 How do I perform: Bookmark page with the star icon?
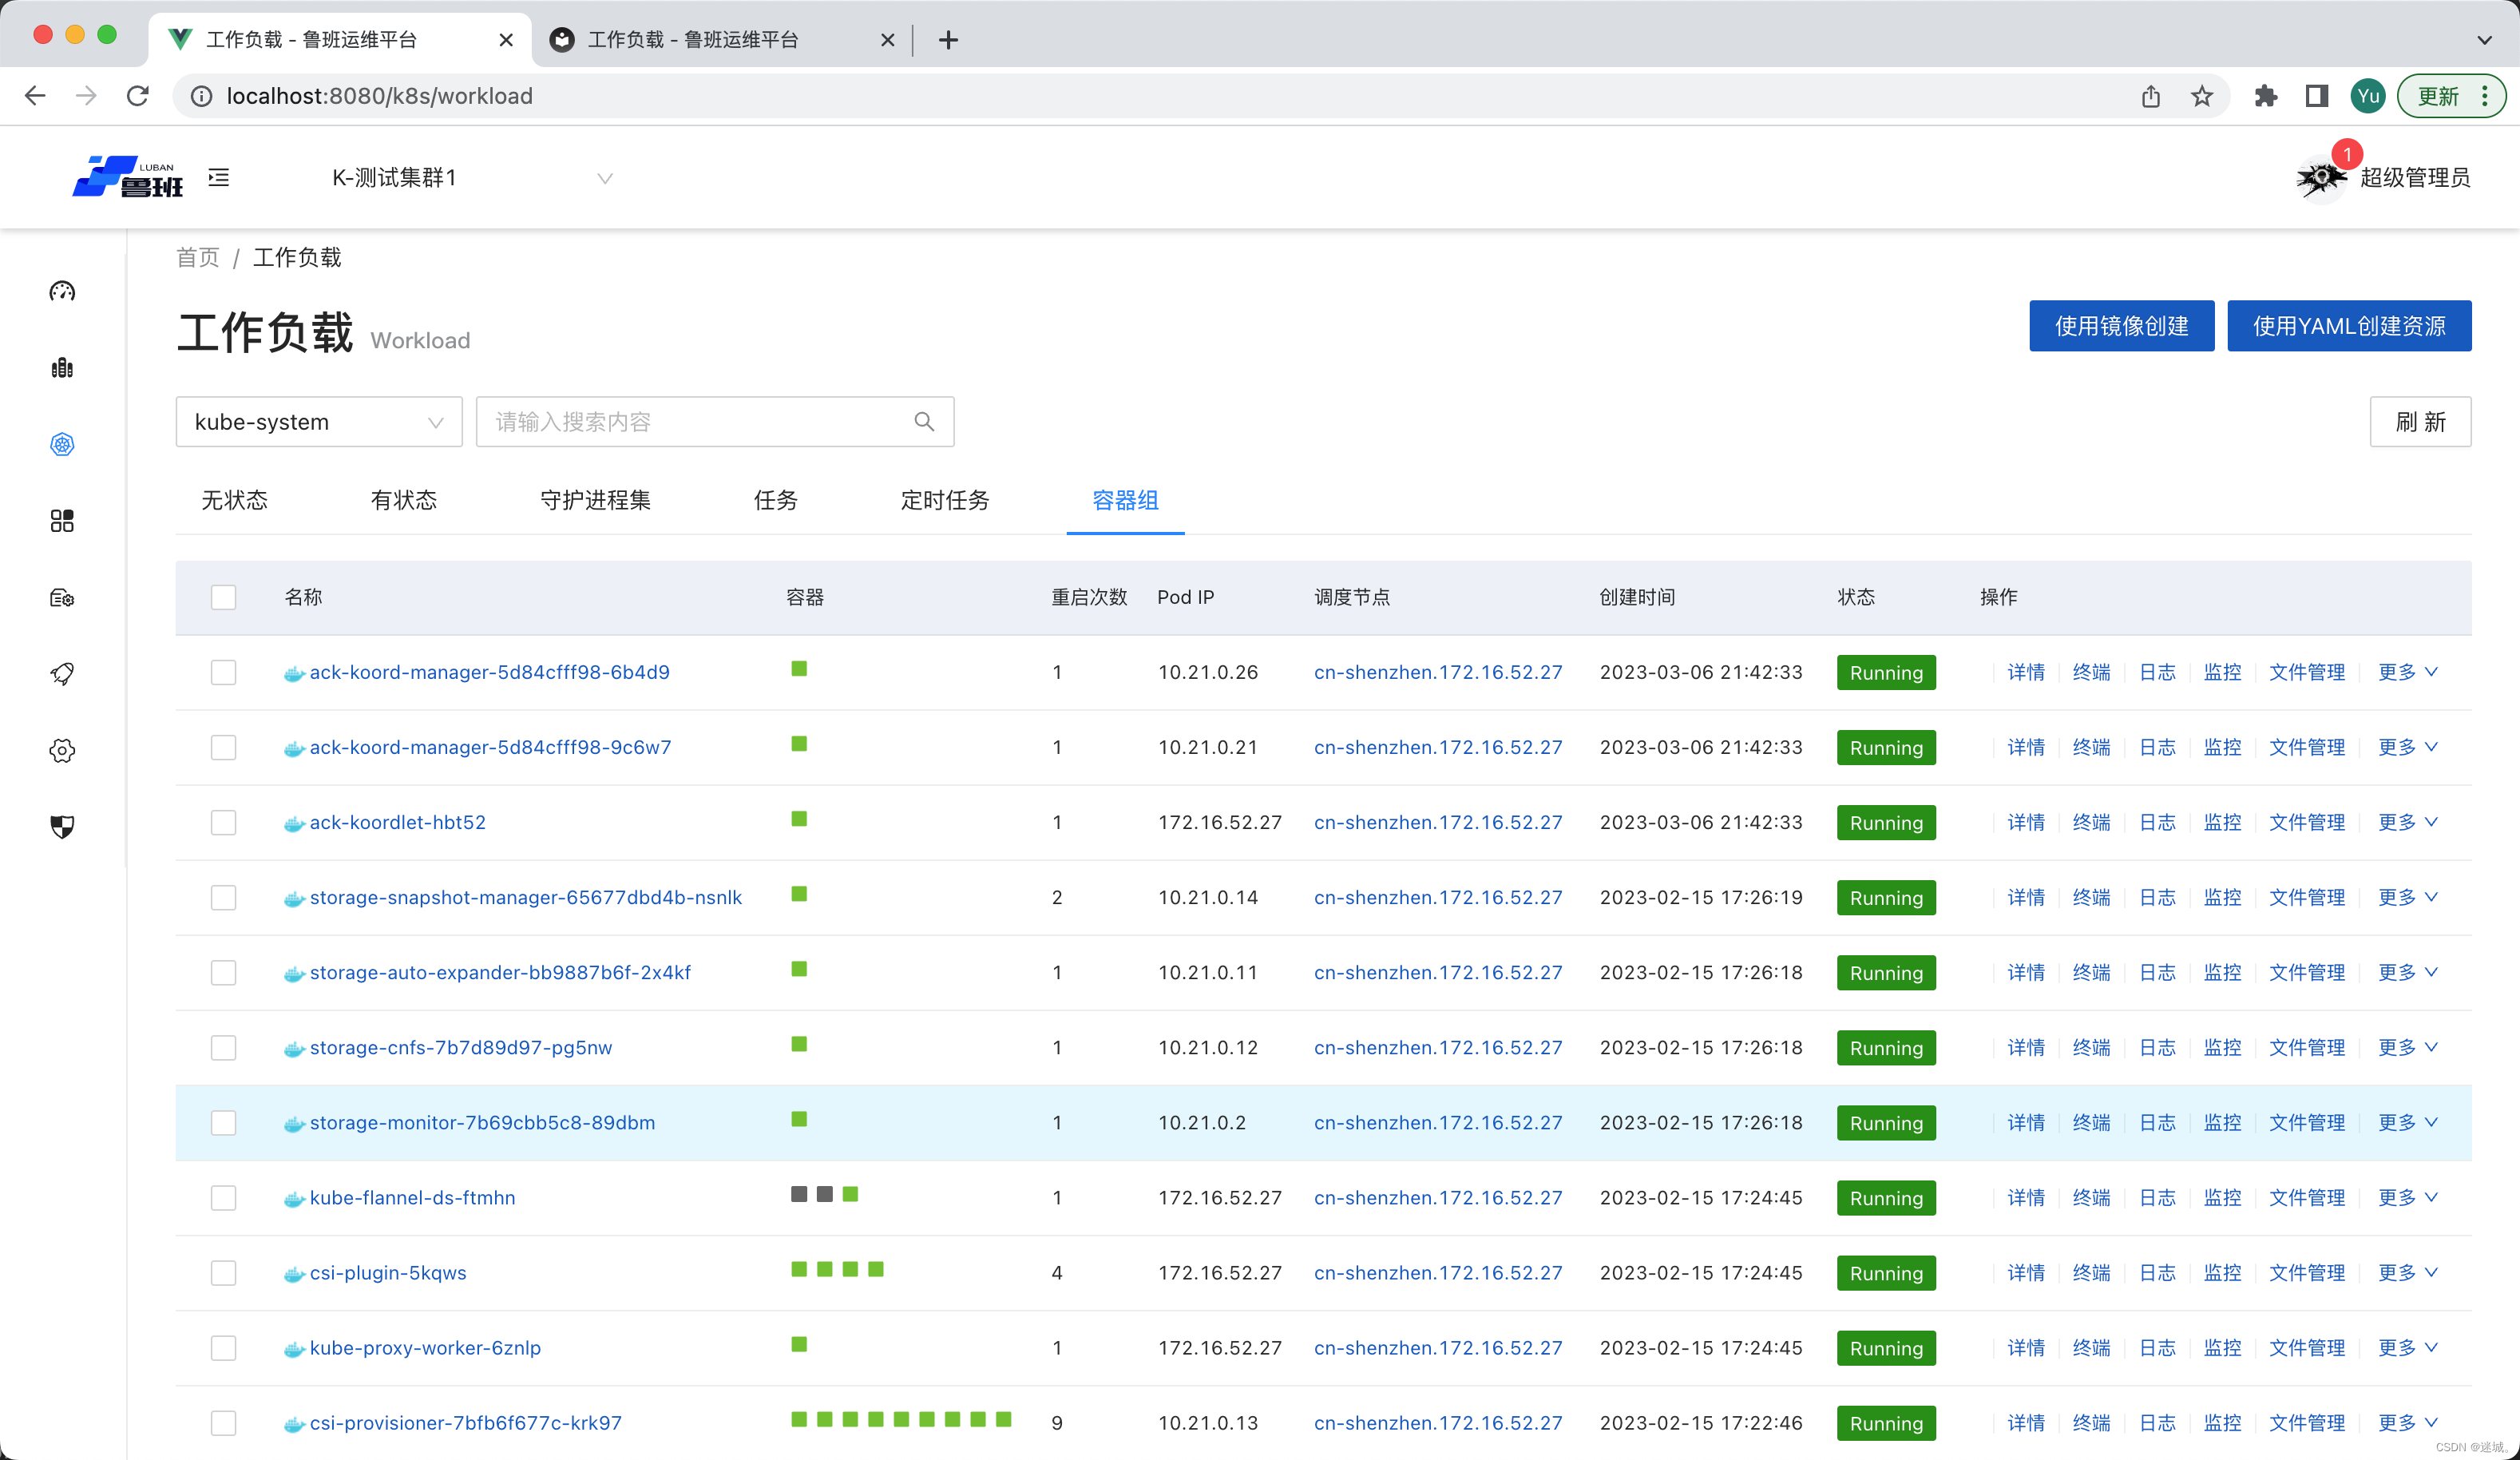[2202, 96]
